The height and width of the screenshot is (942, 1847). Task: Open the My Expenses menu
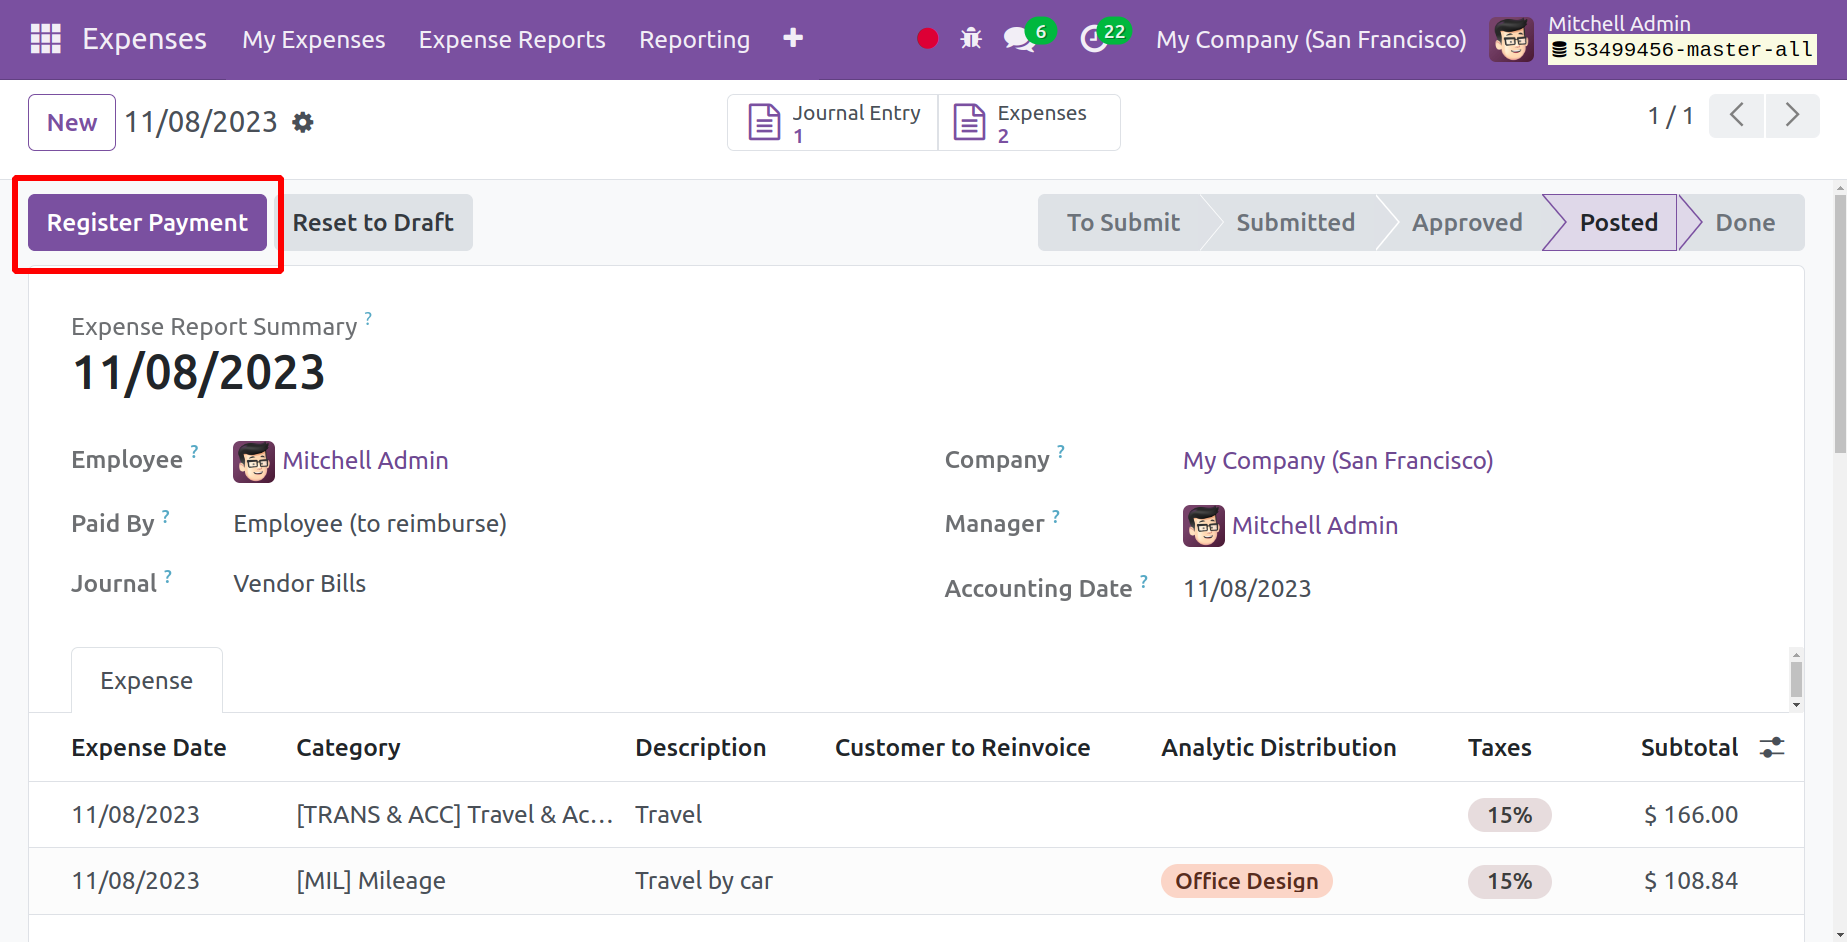click(x=314, y=40)
